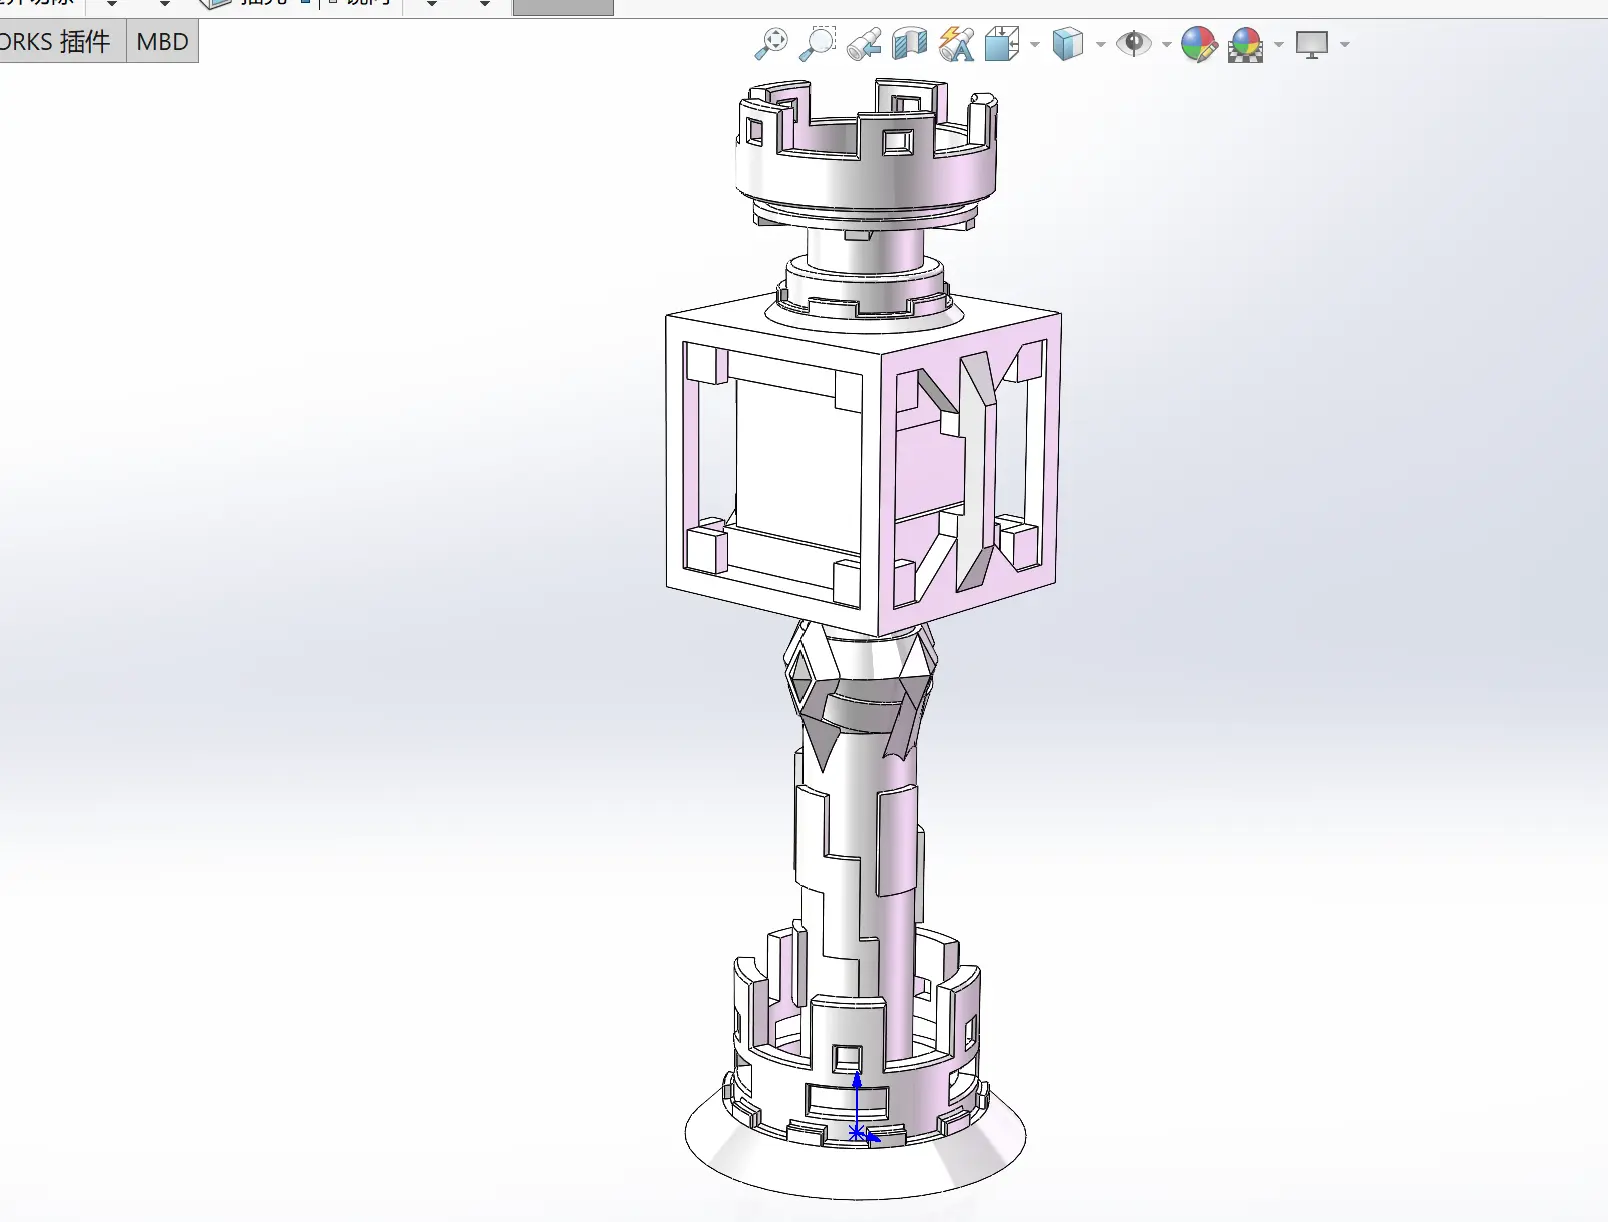Select the Zoom to Area tool
1608x1222 pixels.
(818, 44)
